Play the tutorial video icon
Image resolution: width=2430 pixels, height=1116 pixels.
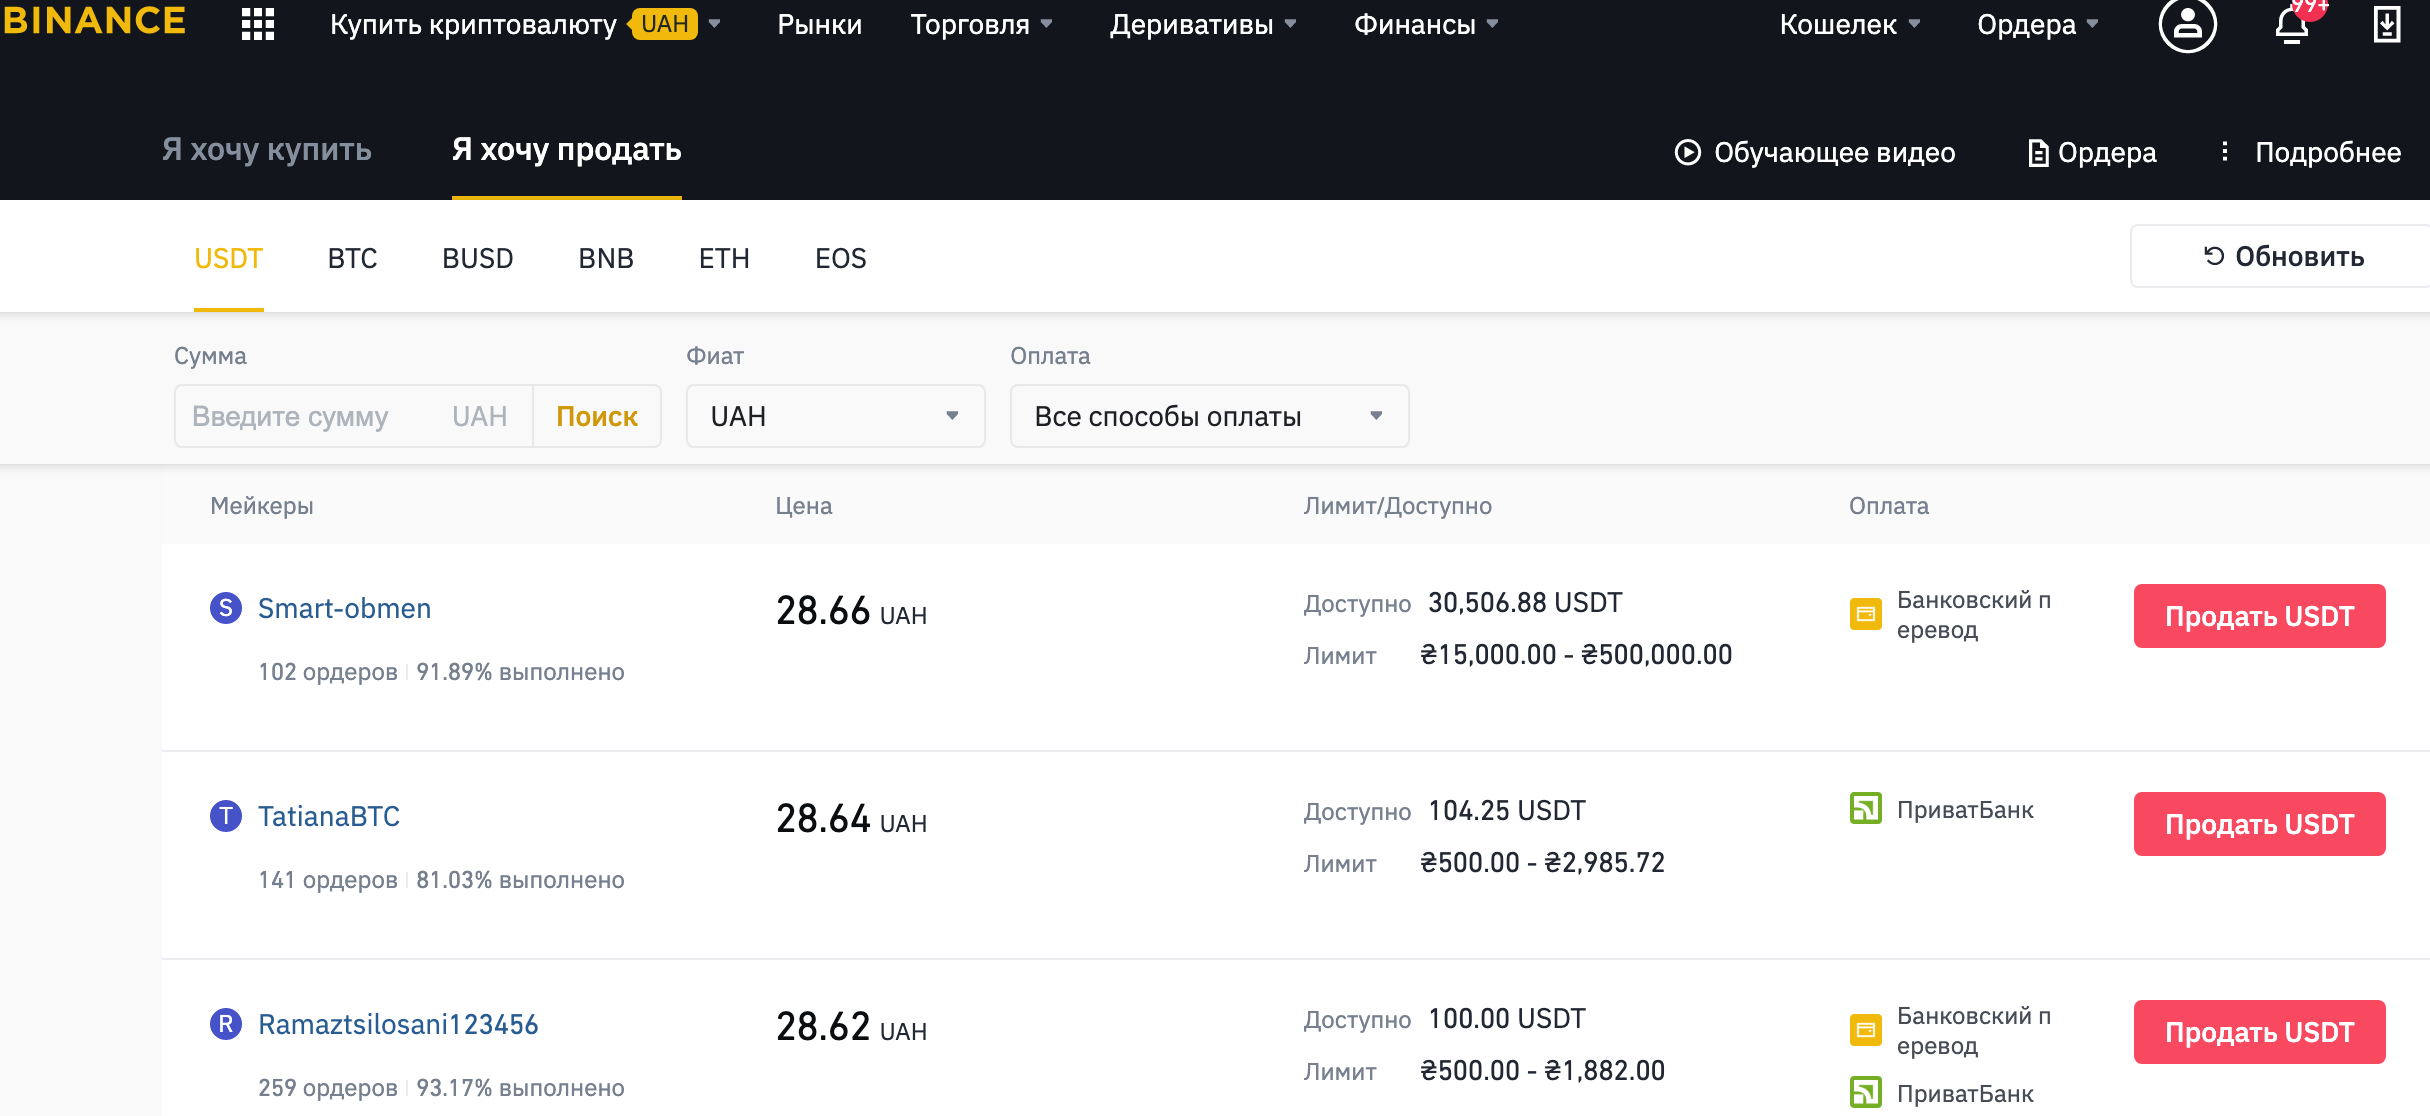[x=1688, y=152]
